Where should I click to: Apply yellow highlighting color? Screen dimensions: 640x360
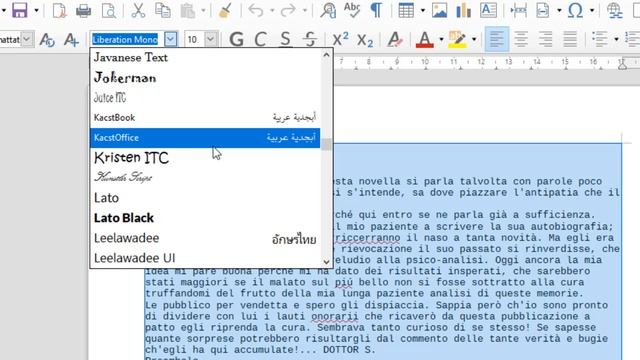coord(457,40)
